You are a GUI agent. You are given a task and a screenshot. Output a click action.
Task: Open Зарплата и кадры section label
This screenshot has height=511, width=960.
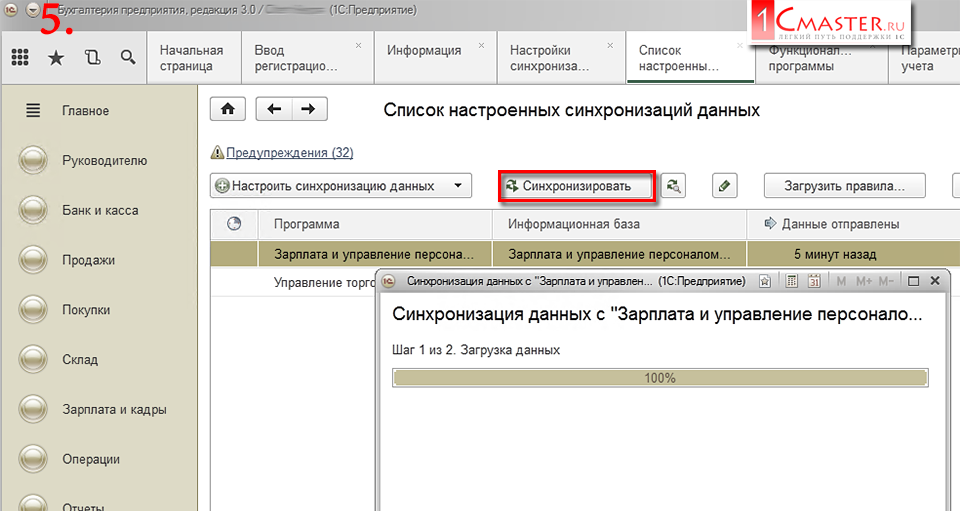114,409
